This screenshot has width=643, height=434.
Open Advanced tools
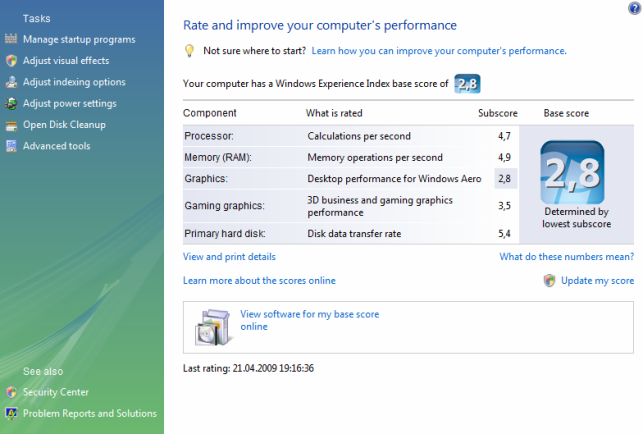[57, 146]
